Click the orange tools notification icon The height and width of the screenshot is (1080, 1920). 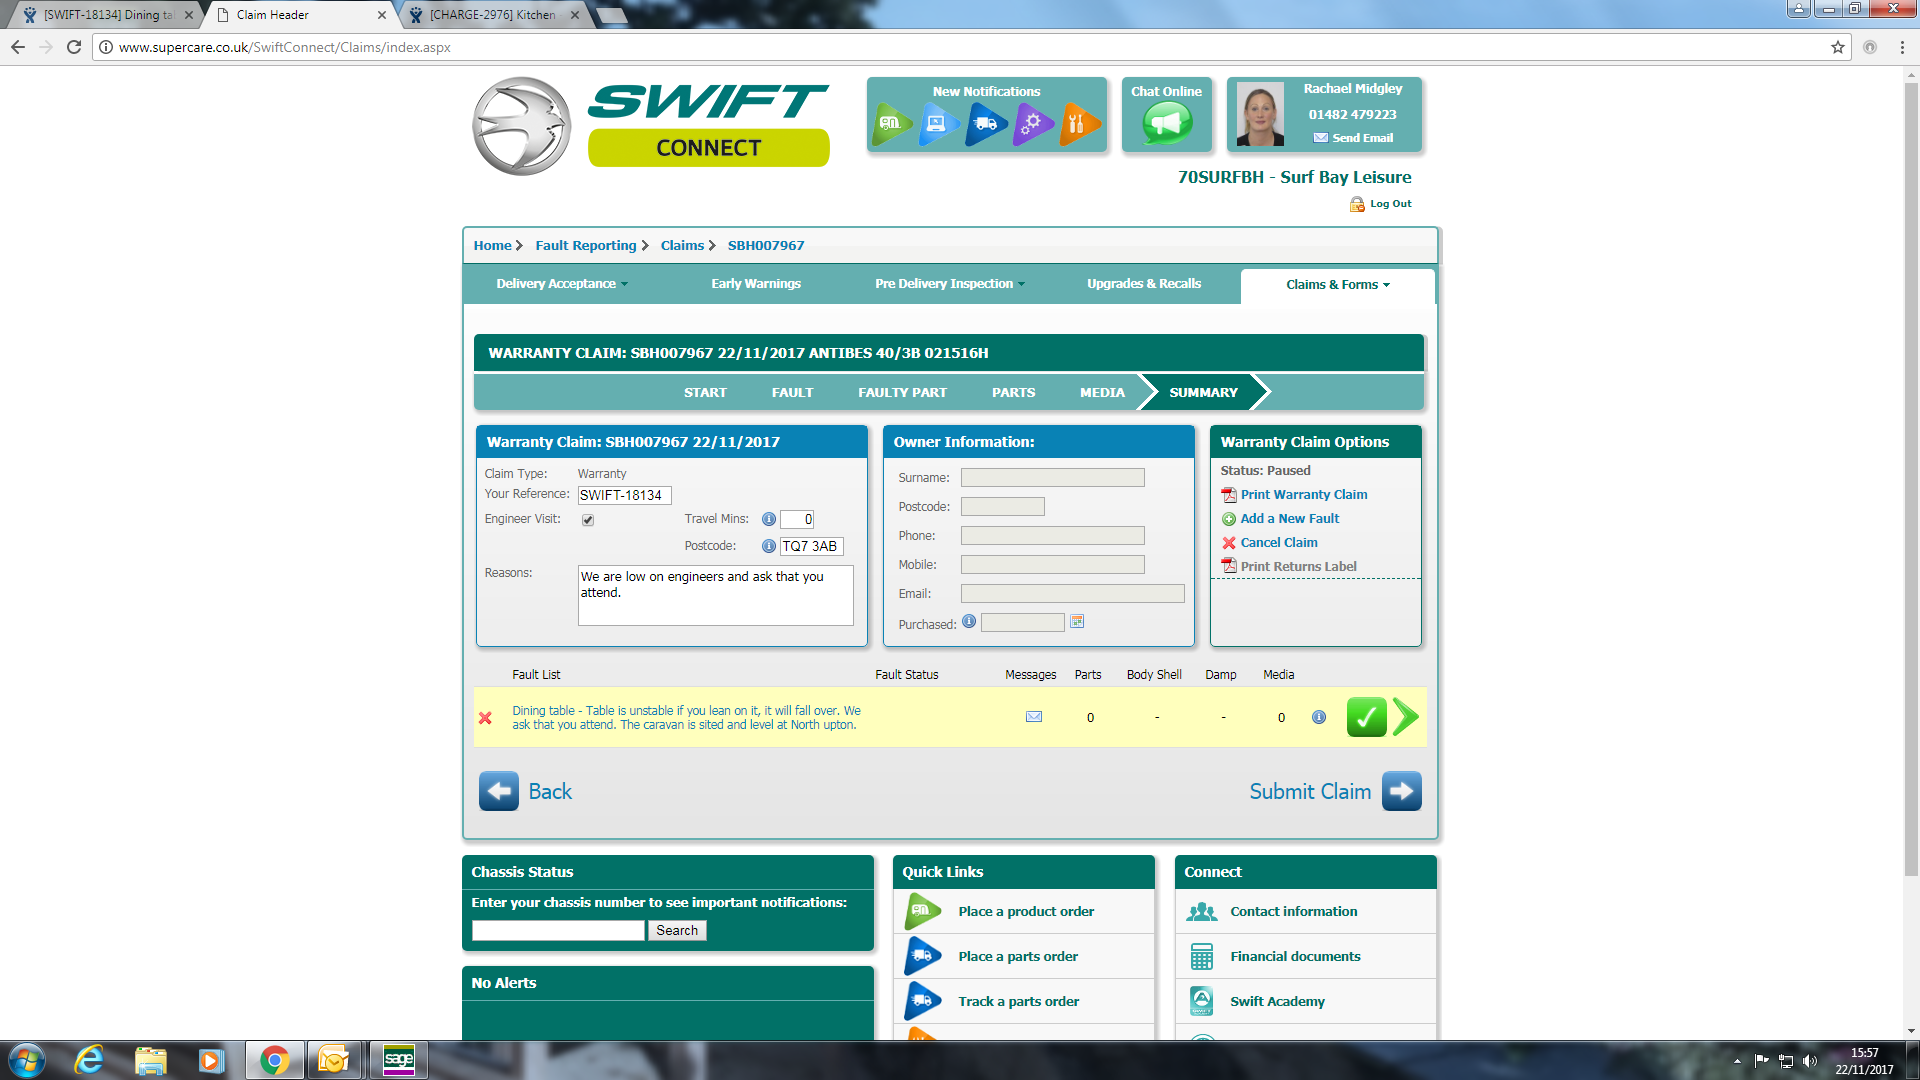(x=1078, y=124)
